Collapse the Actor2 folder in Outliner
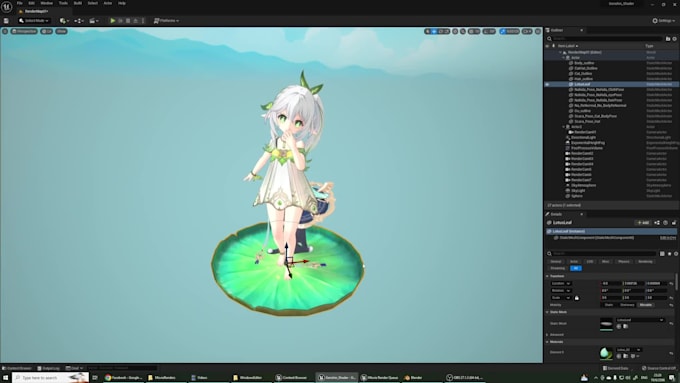The height and width of the screenshot is (383, 680). point(564,127)
